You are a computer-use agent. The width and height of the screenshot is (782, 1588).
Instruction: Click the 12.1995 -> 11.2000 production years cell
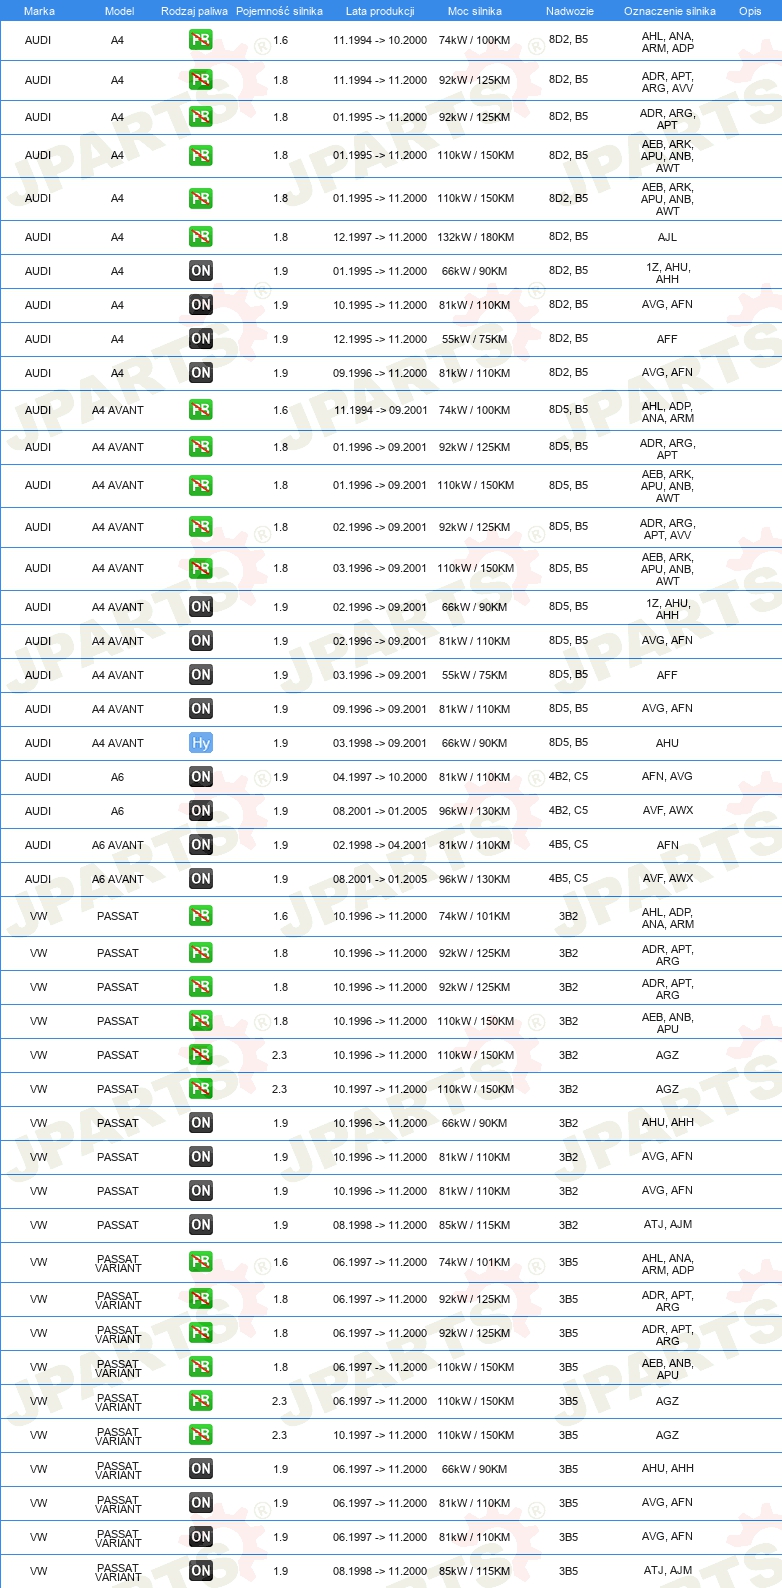tap(380, 339)
